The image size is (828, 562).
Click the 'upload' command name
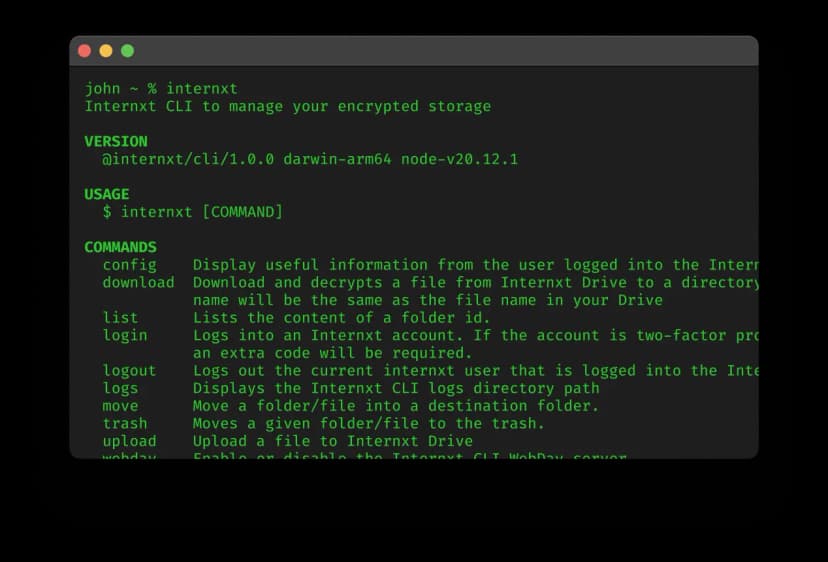click(129, 441)
